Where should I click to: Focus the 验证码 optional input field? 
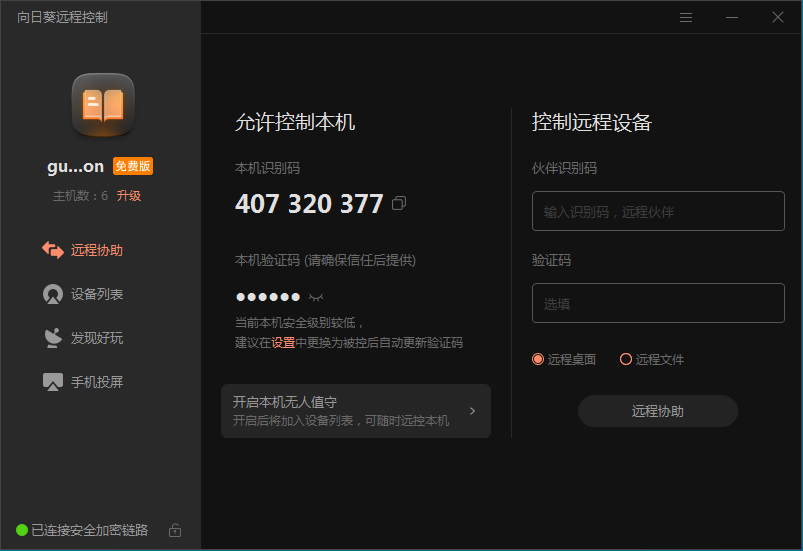[658, 303]
